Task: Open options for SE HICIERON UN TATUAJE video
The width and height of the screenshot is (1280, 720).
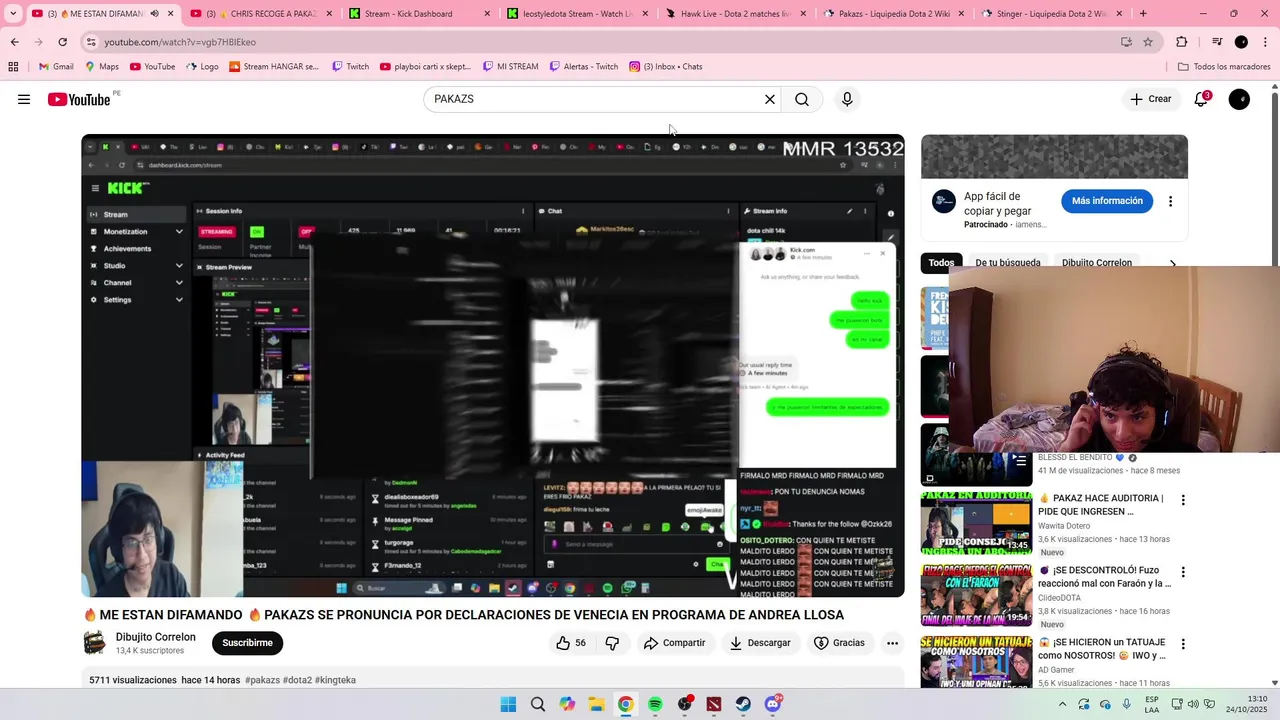Action: click(x=1183, y=644)
